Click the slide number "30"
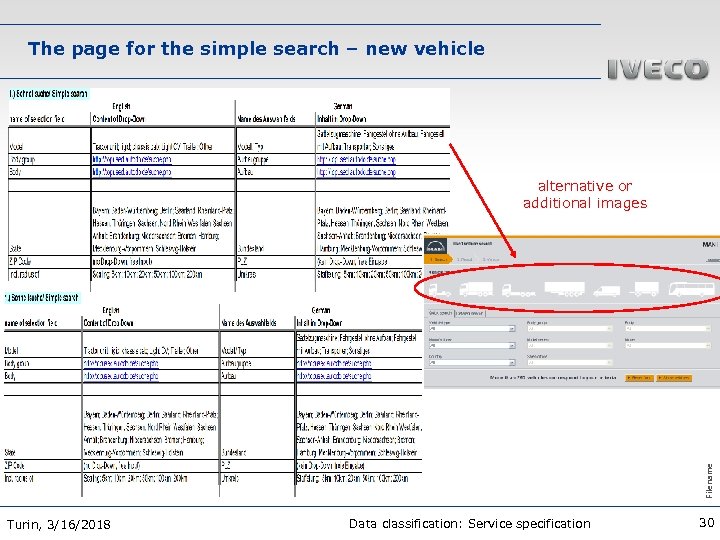 pyautogui.click(x=707, y=523)
